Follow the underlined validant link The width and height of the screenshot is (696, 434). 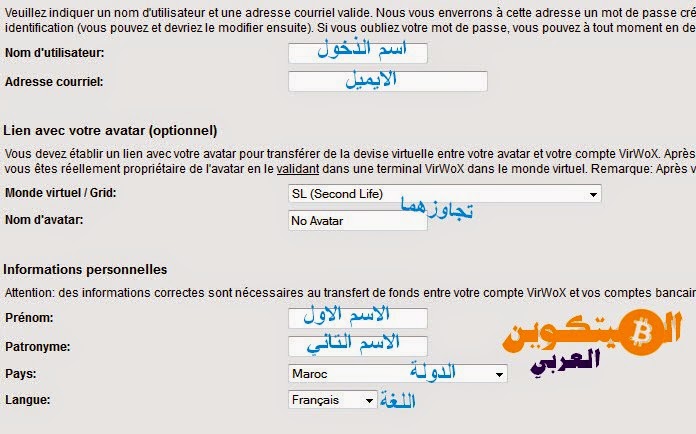click(298, 169)
